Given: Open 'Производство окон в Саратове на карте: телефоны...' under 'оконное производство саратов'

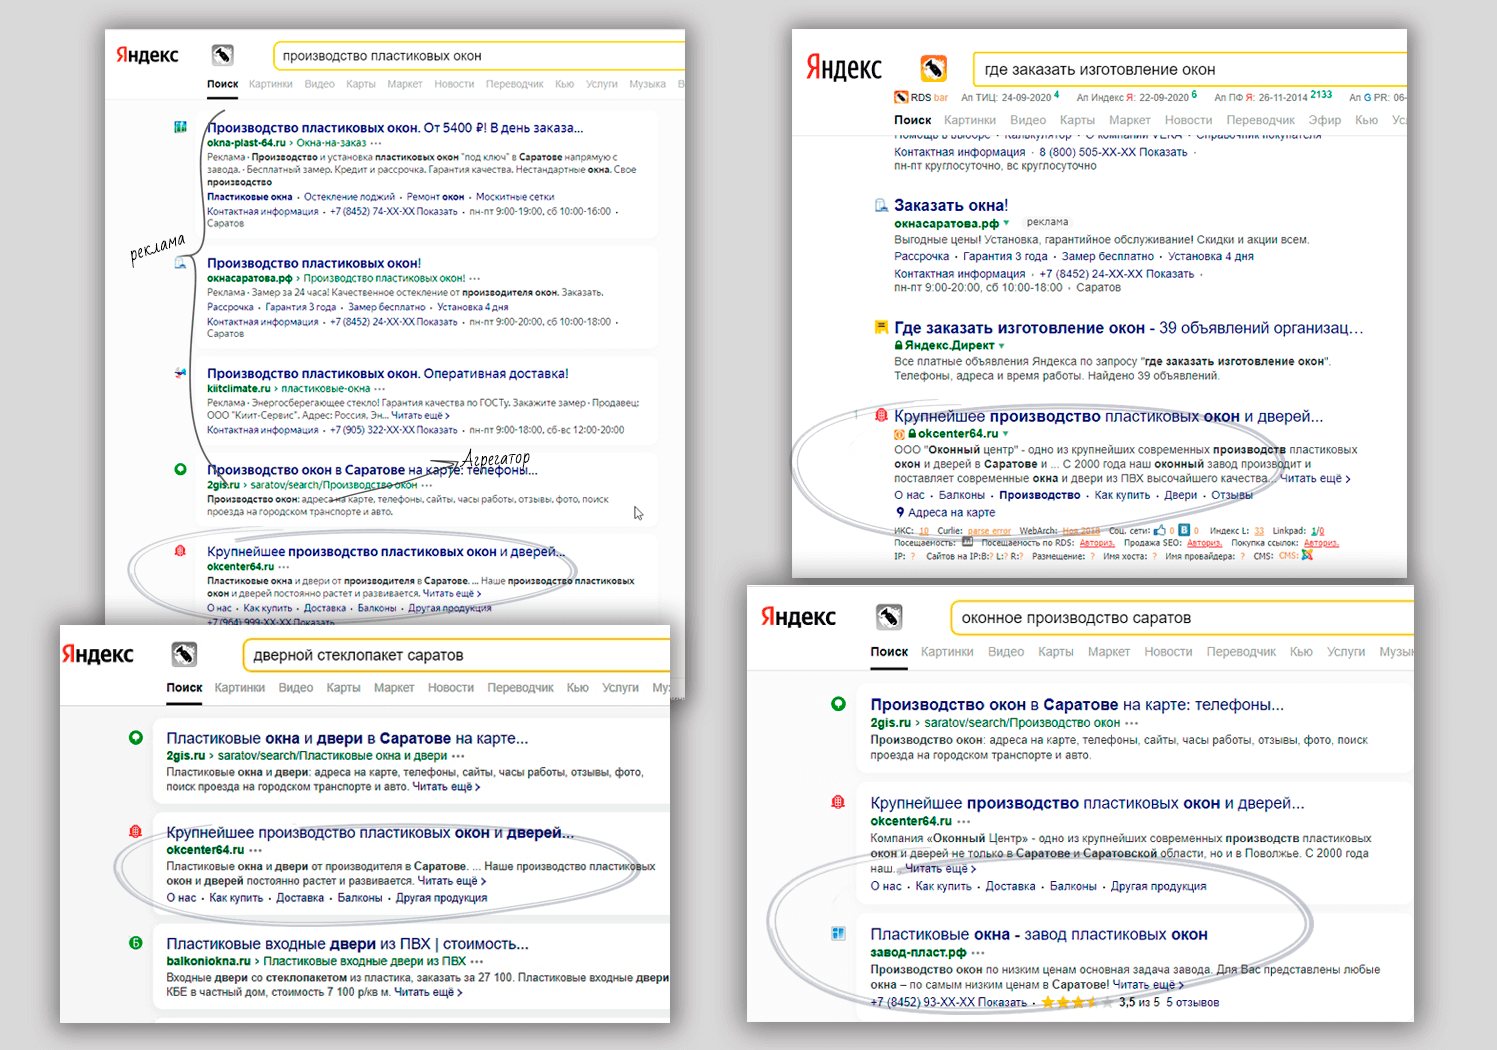Looking at the screenshot, I should point(1077,705).
